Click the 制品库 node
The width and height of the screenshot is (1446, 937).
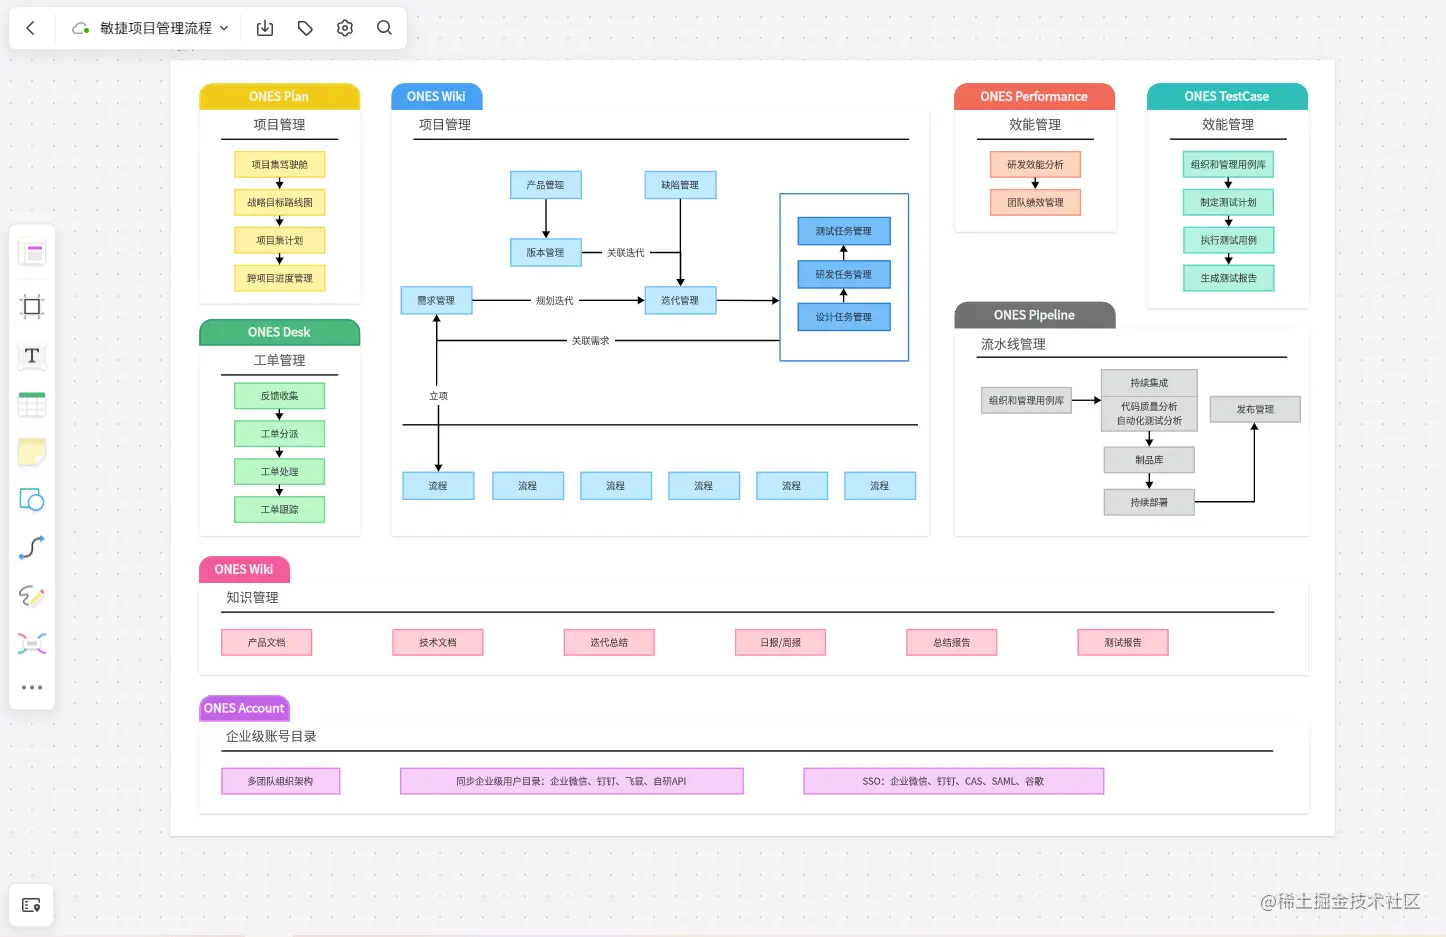(1149, 460)
